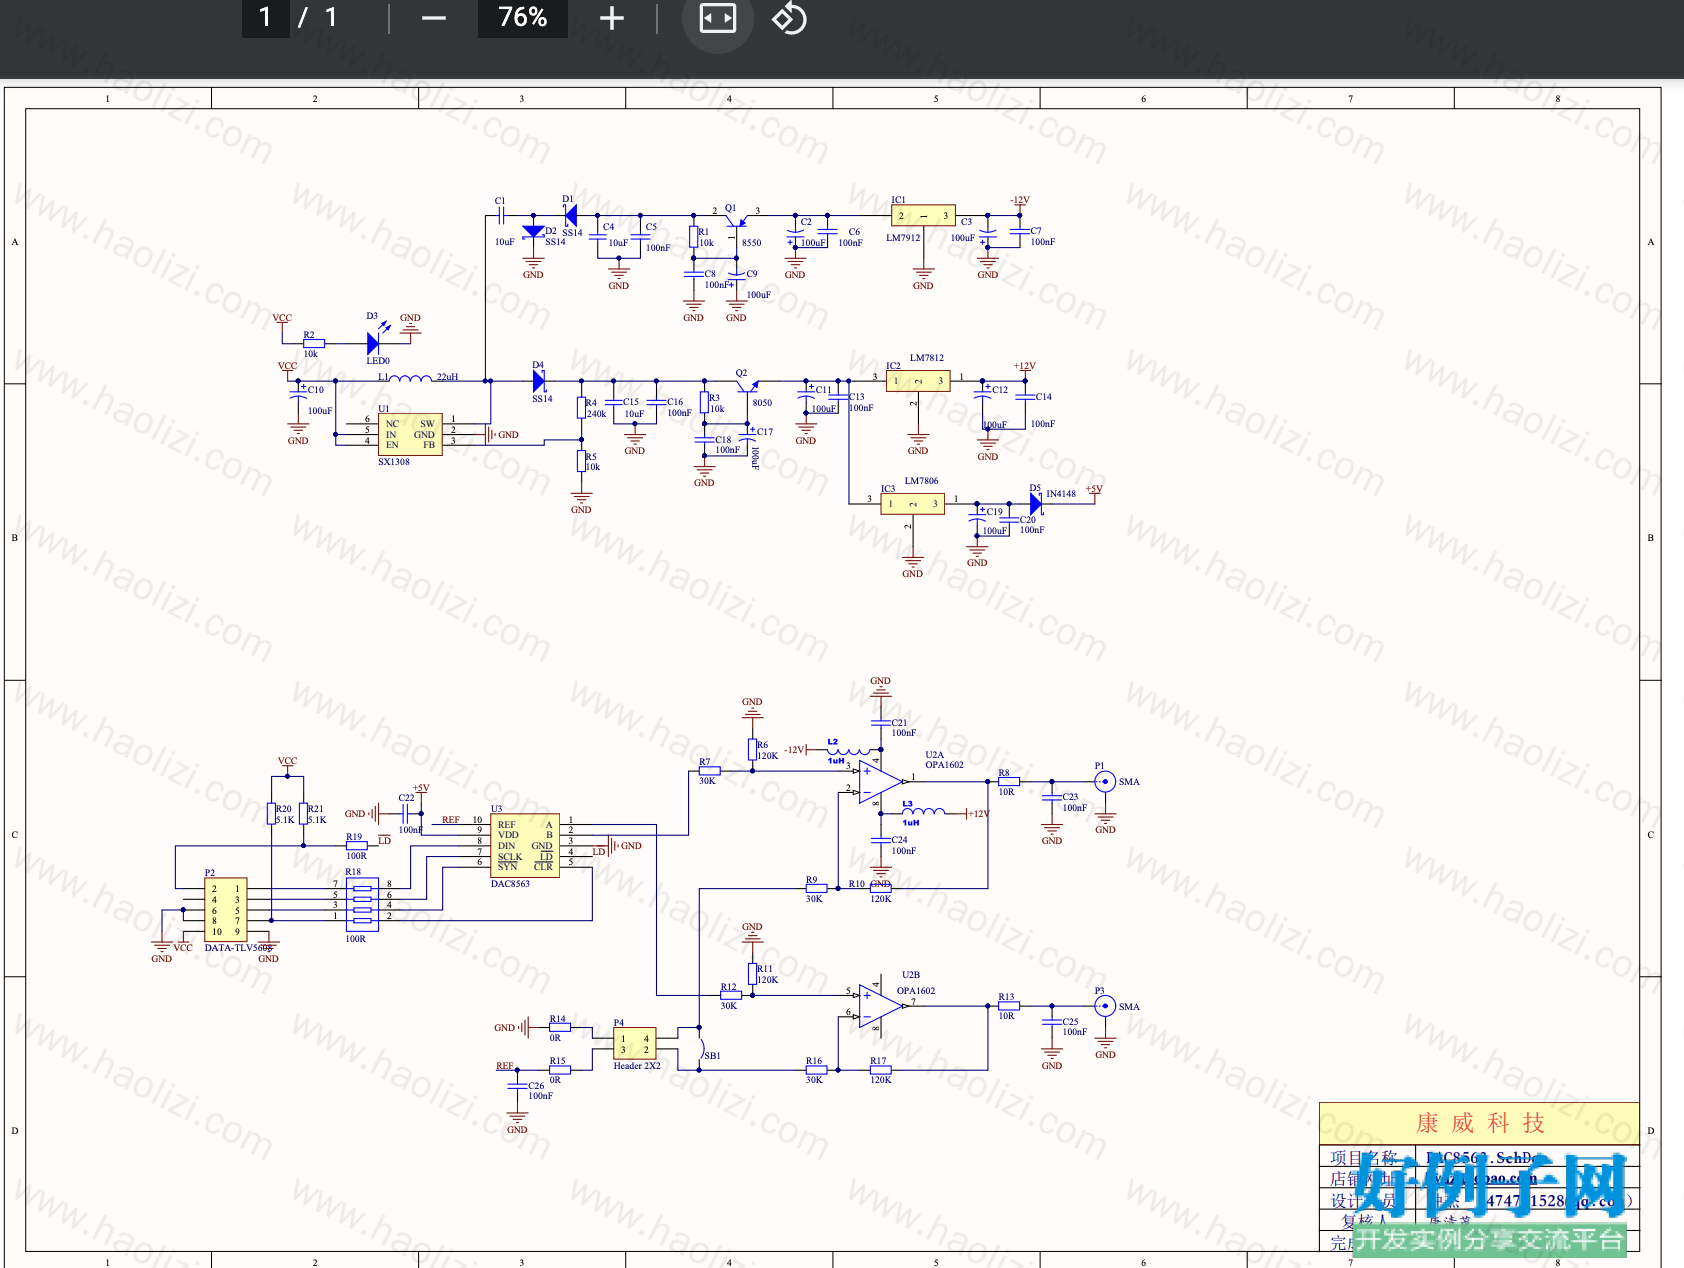Click the zoom out minus button

[434, 18]
